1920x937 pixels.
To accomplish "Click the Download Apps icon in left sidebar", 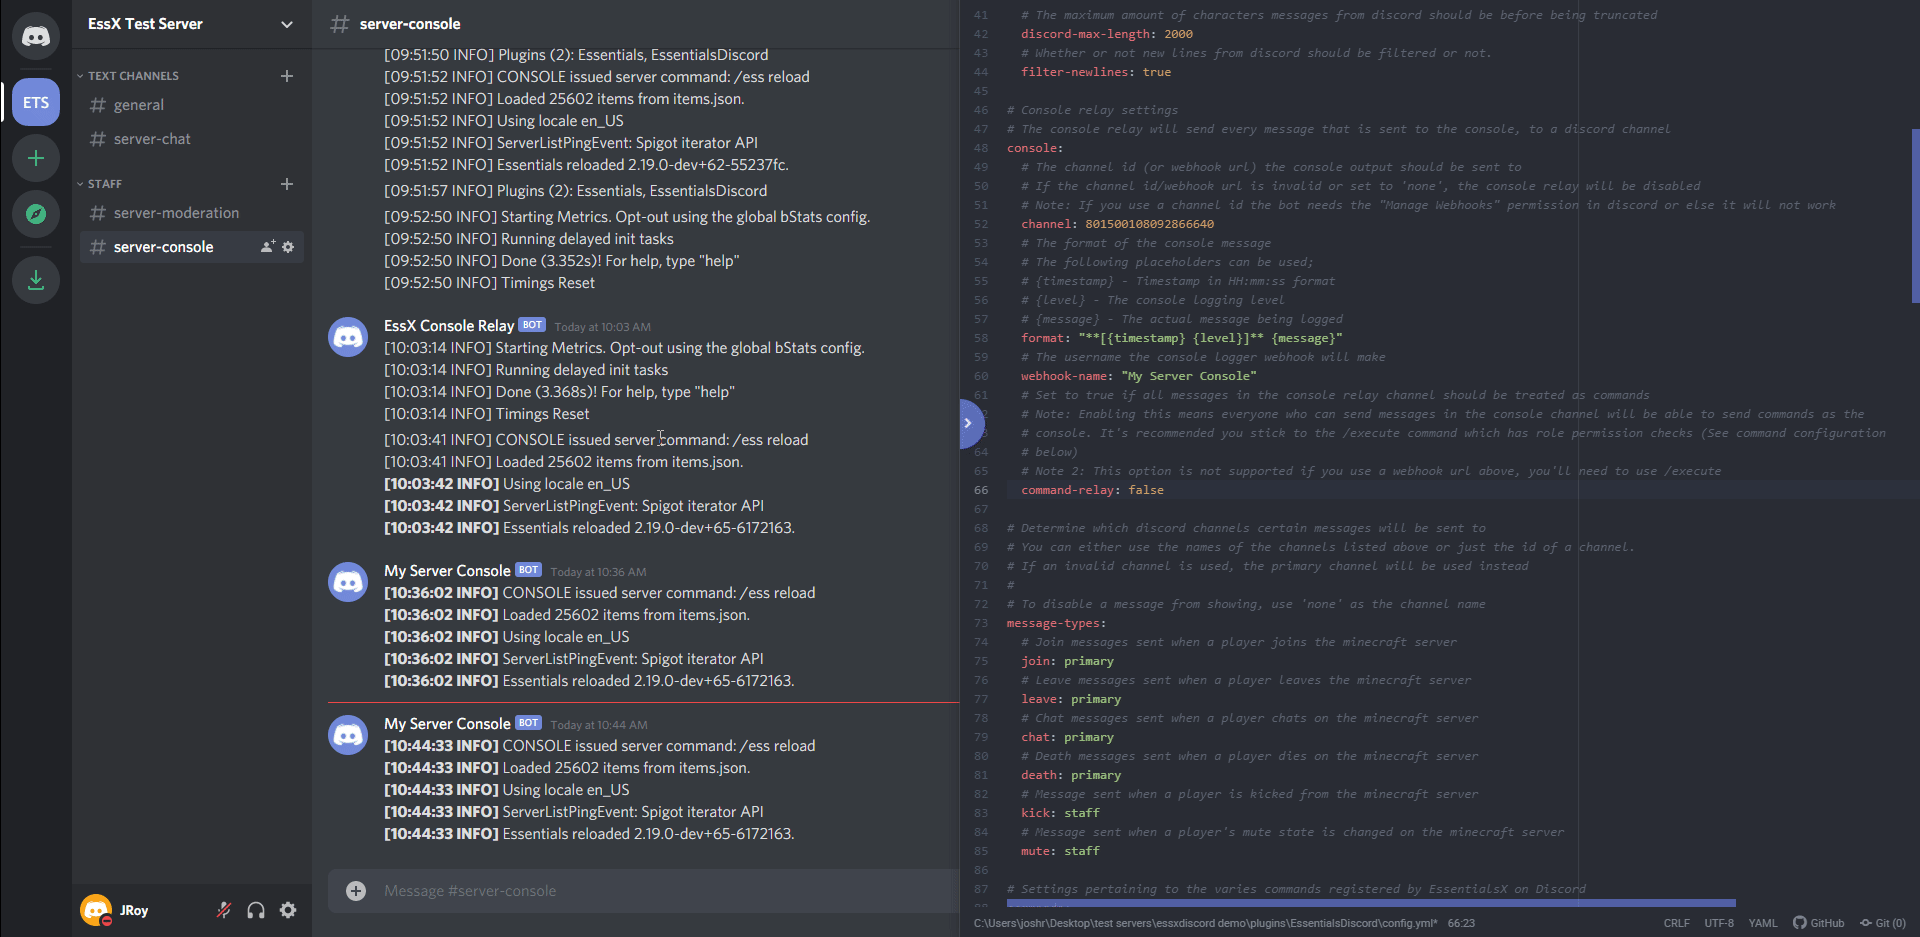I will point(36,280).
